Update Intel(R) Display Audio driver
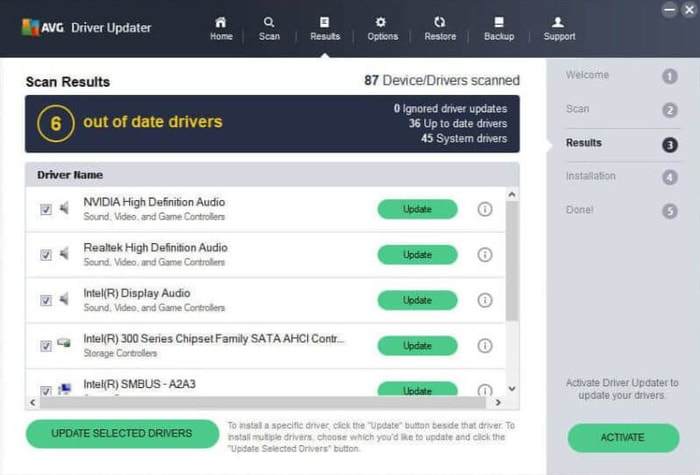The width and height of the screenshot is (700, 475). [417, 300]
